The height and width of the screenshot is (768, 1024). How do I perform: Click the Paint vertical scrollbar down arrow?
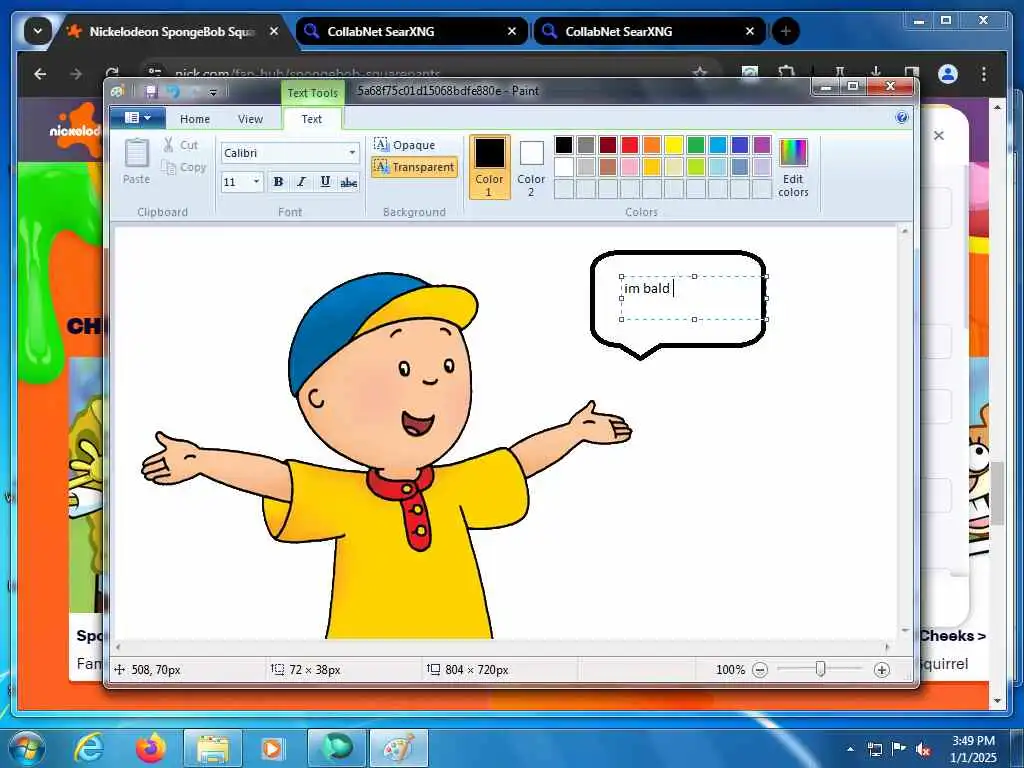coord(904,630)
